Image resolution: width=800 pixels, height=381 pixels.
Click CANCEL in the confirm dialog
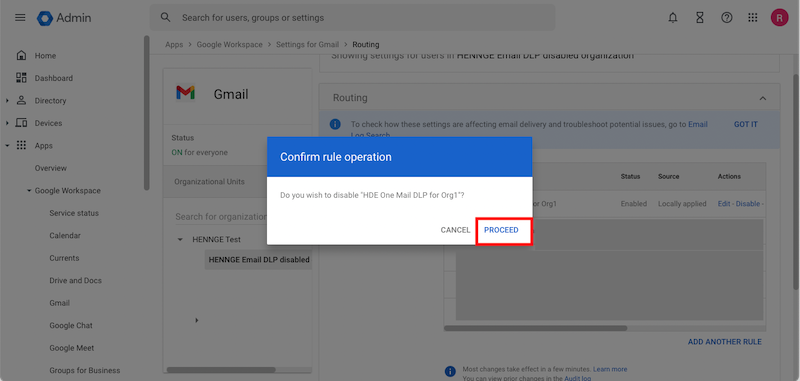(455, 230)
